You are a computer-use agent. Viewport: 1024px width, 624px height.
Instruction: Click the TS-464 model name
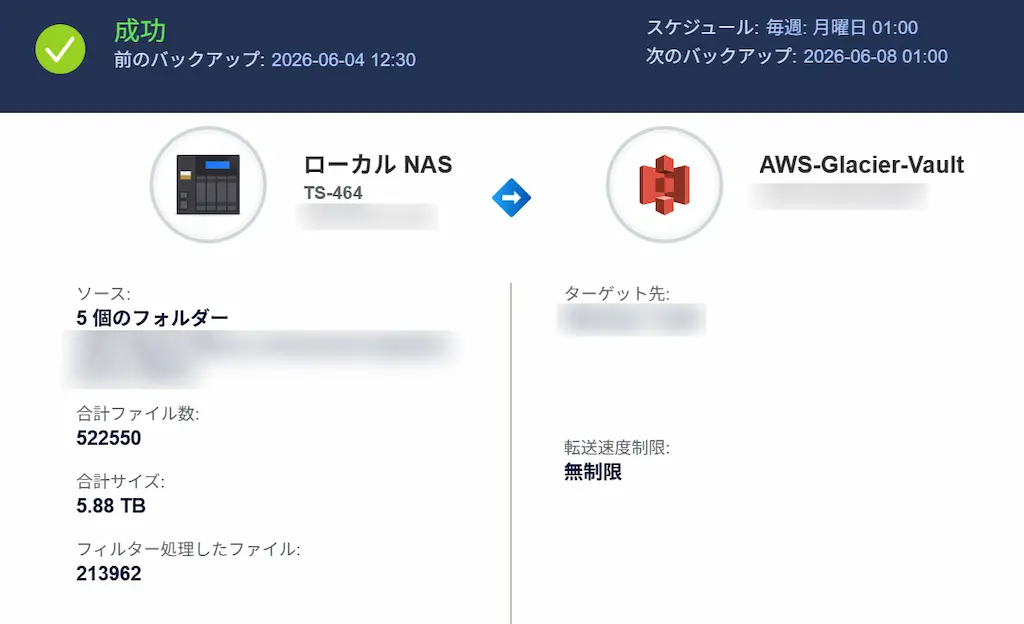pos(333,193)
